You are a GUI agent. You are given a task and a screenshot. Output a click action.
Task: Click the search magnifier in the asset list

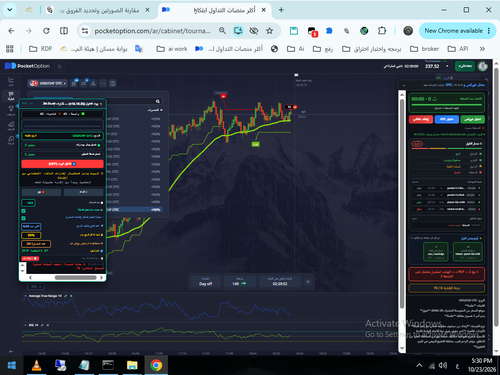click(x=158, y=101)
